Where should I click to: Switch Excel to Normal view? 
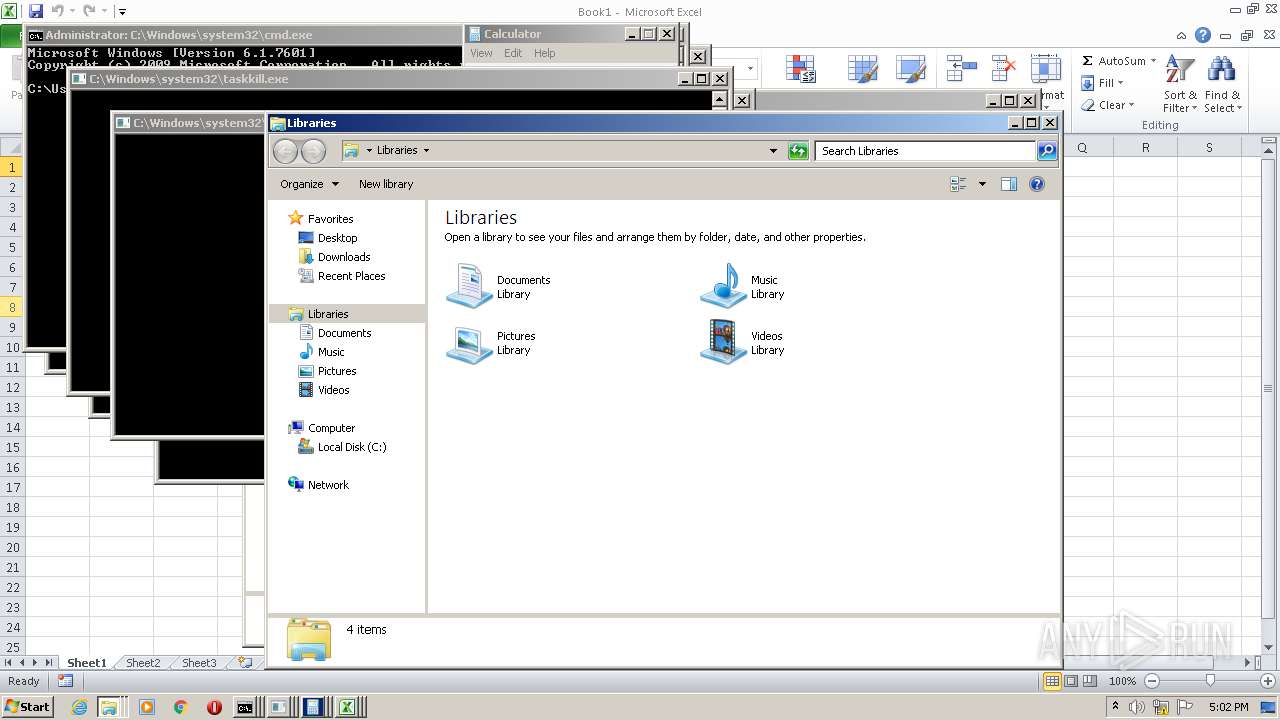pyautogui.click(x=1052, y=681)
